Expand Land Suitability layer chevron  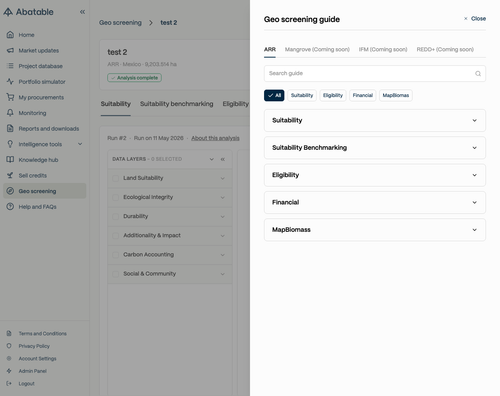[223, 178]
